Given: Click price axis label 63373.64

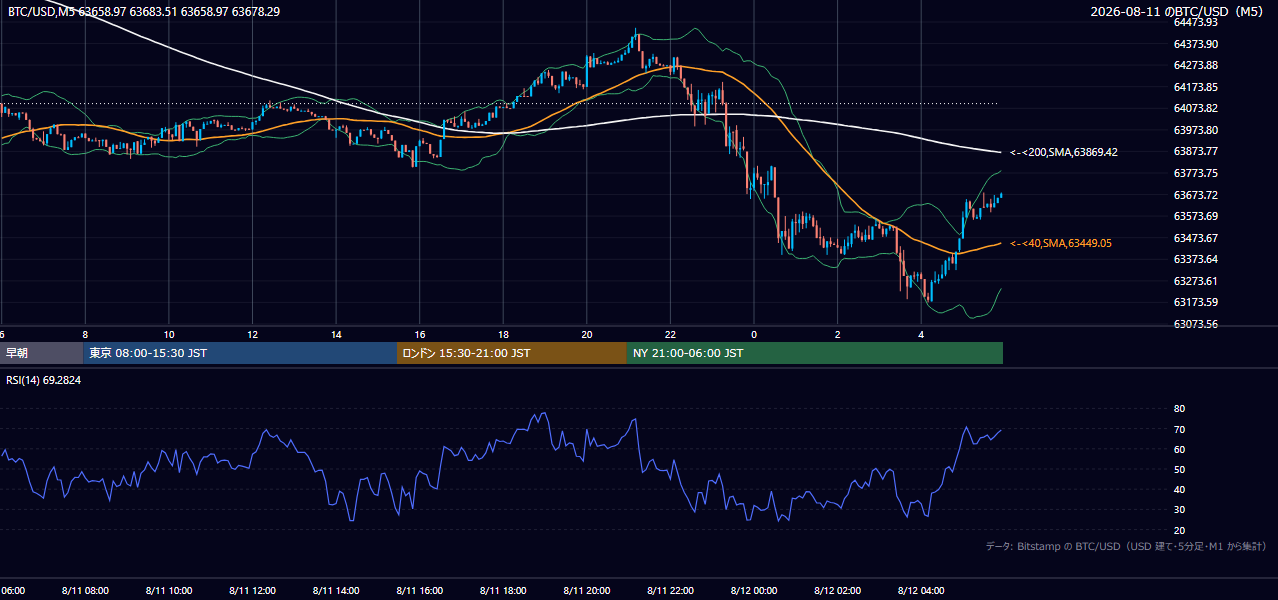Looking at the screenshot, I should pyautogui.click(x=1195, y=259).
